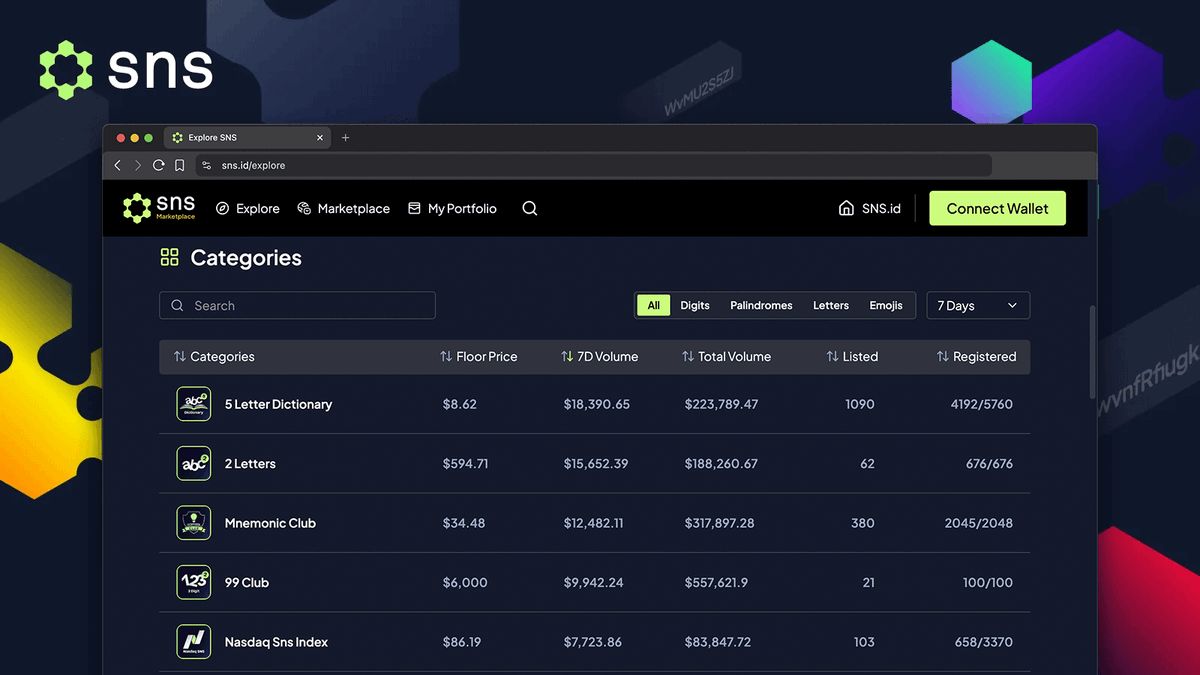Open the 5 Letter Dictionary category
1200x675 pixels.
tap(278, 405)
